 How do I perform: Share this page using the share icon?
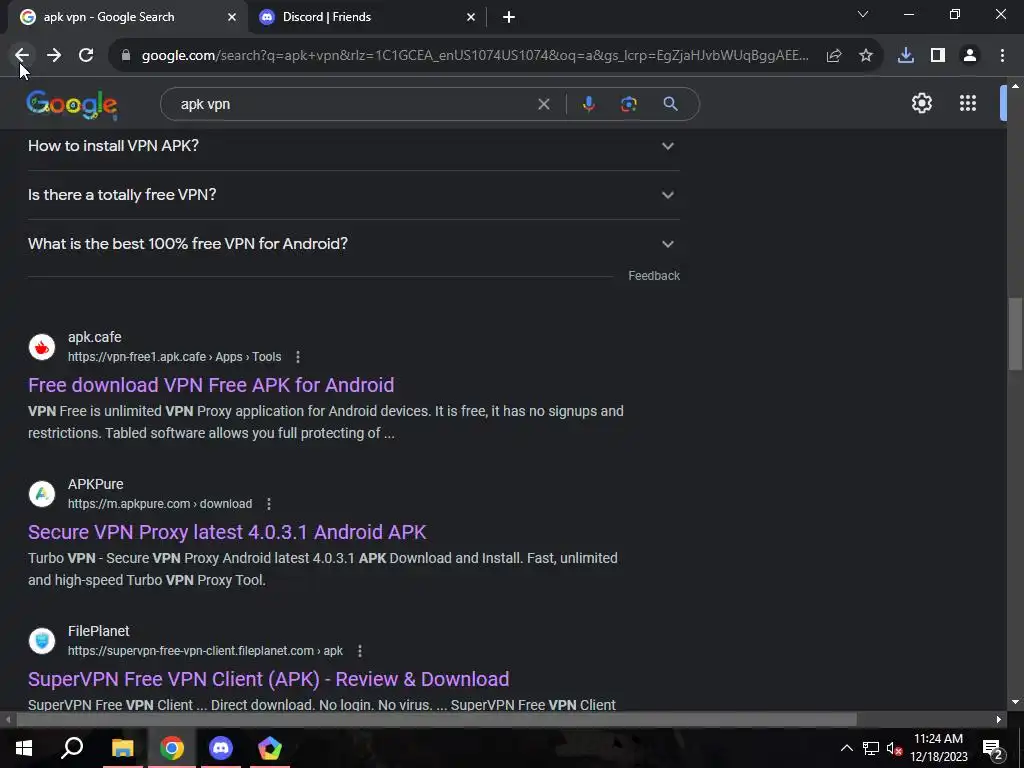834,56
